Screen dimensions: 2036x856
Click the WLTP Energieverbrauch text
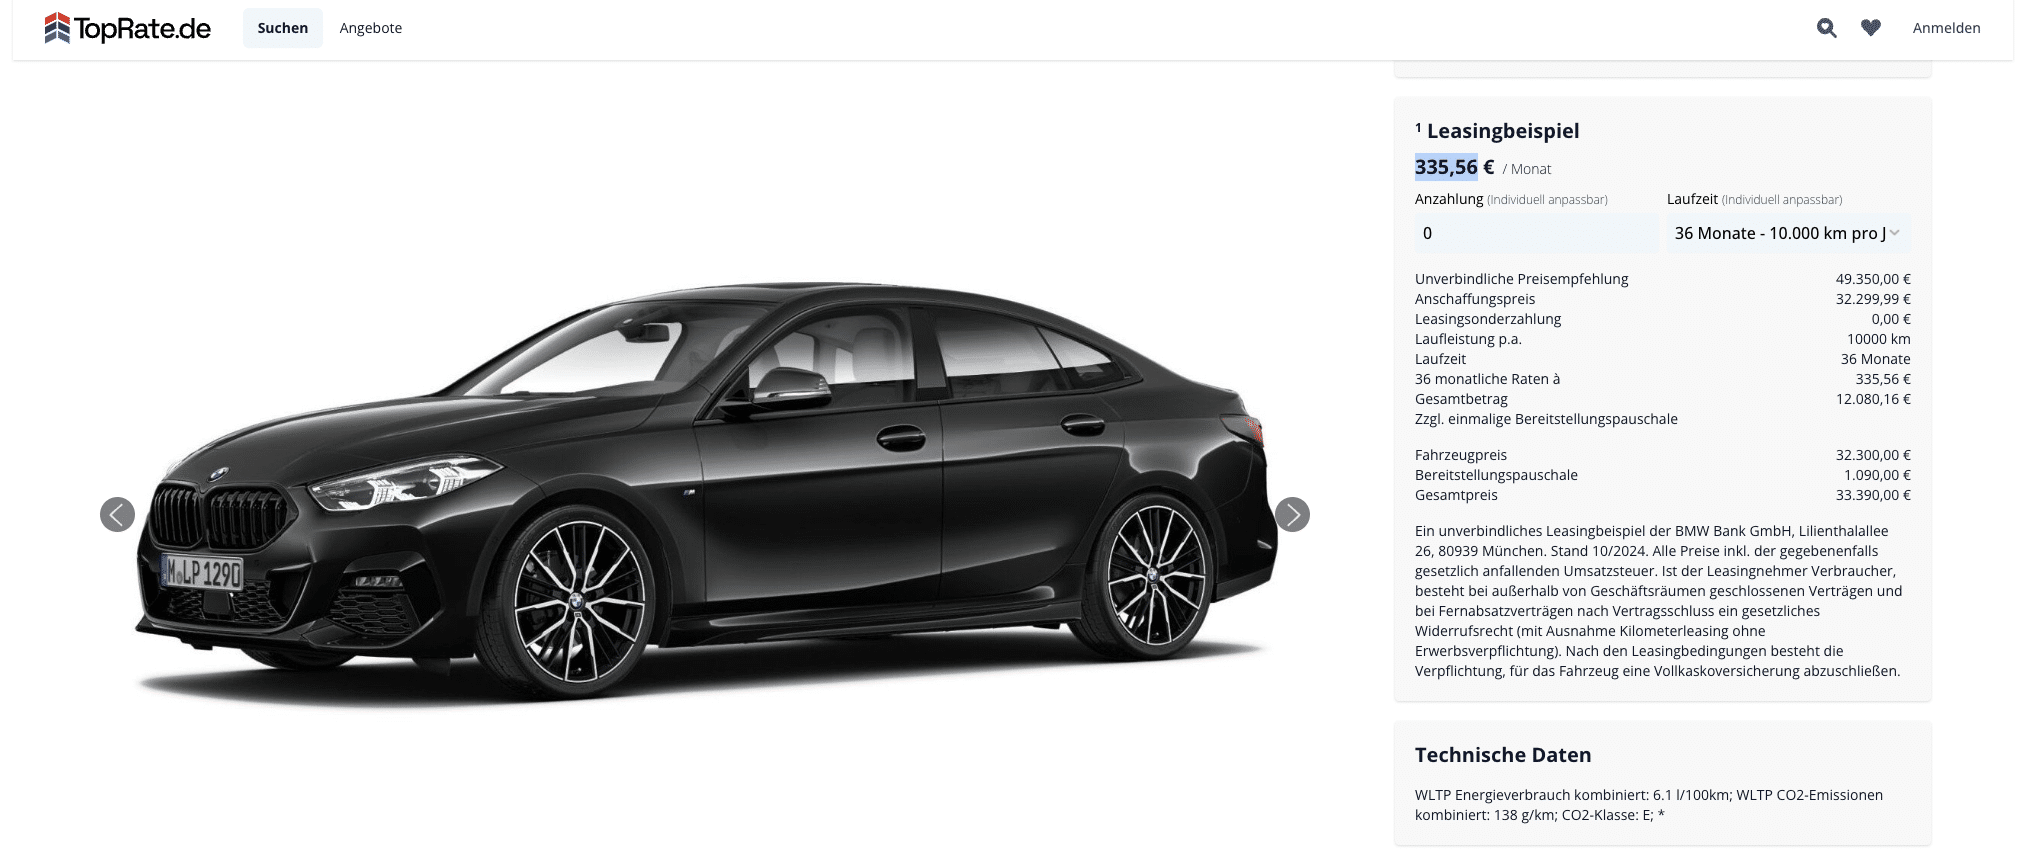coord(1649,805)
